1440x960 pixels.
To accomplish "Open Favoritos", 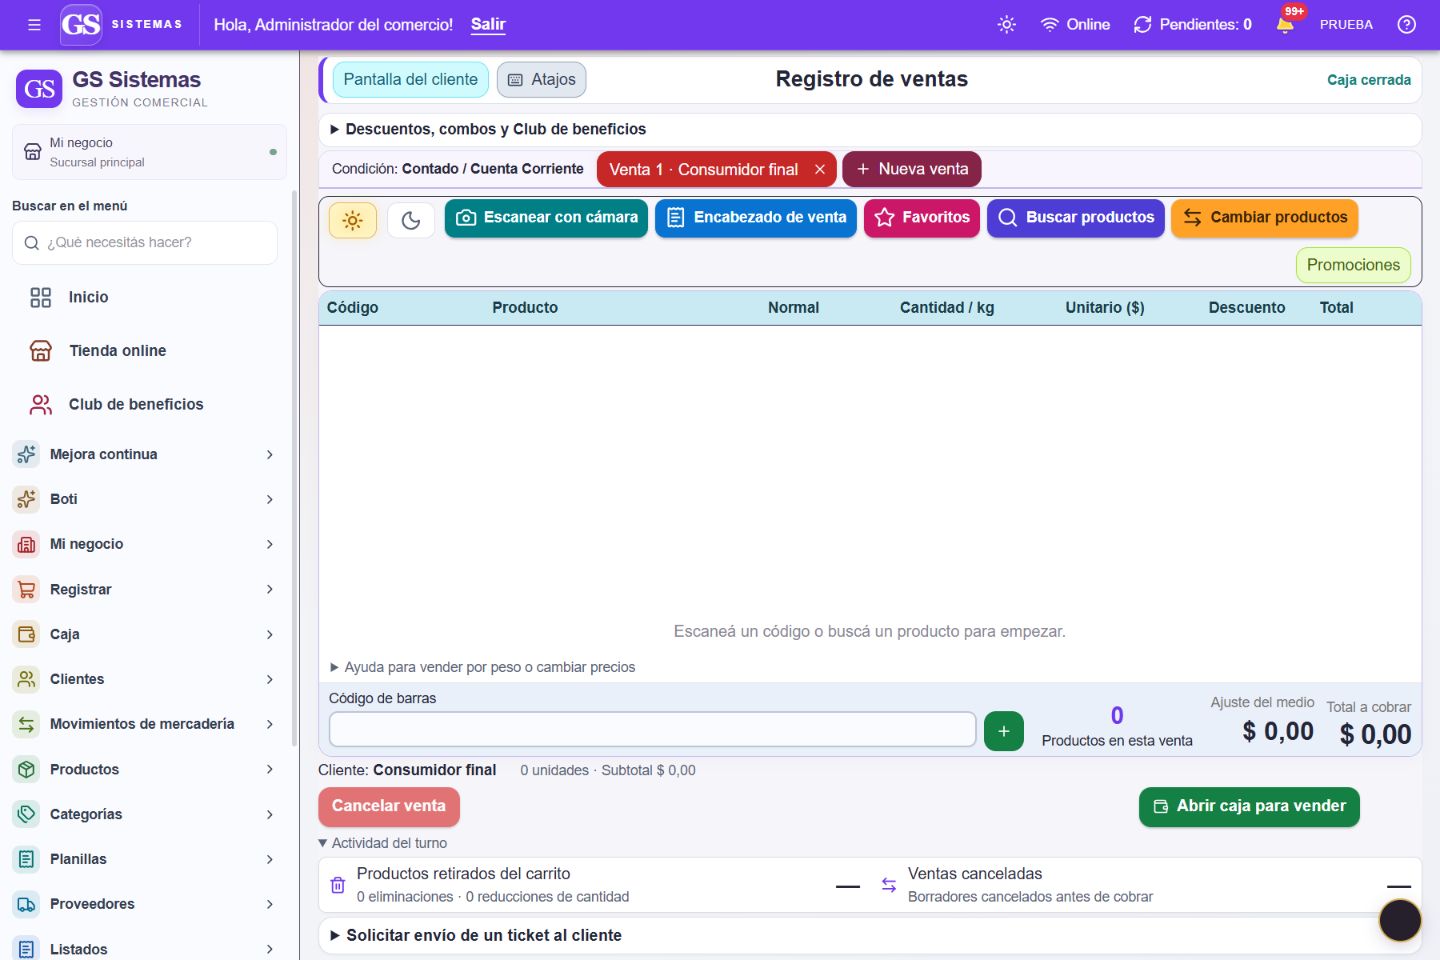I will (922, 218).
